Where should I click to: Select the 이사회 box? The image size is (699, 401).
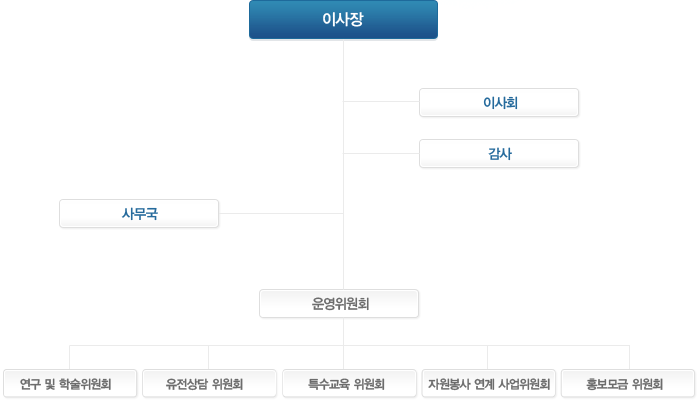499,102
